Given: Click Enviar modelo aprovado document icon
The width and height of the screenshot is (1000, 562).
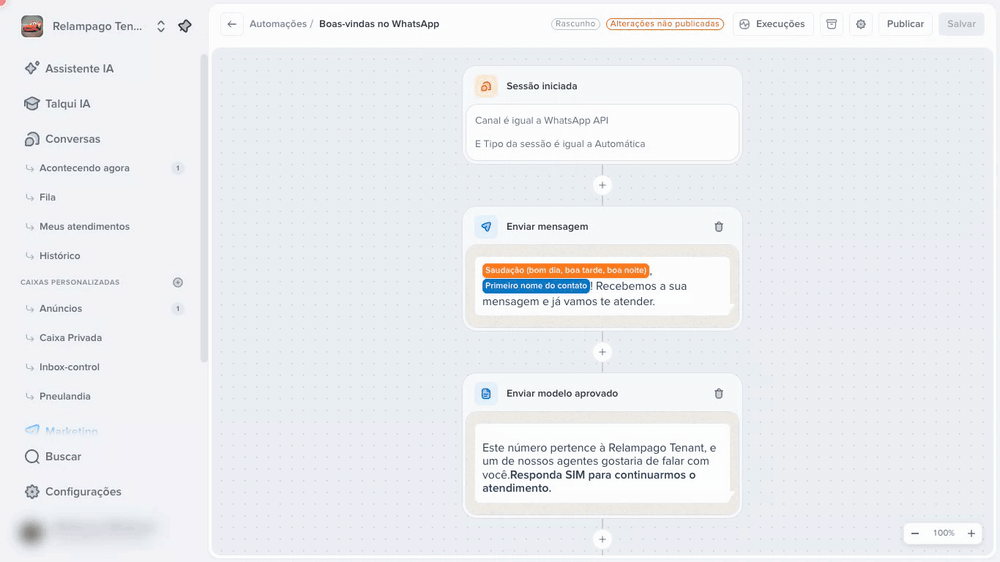Looking at the screenshot, I should [486, 394].
